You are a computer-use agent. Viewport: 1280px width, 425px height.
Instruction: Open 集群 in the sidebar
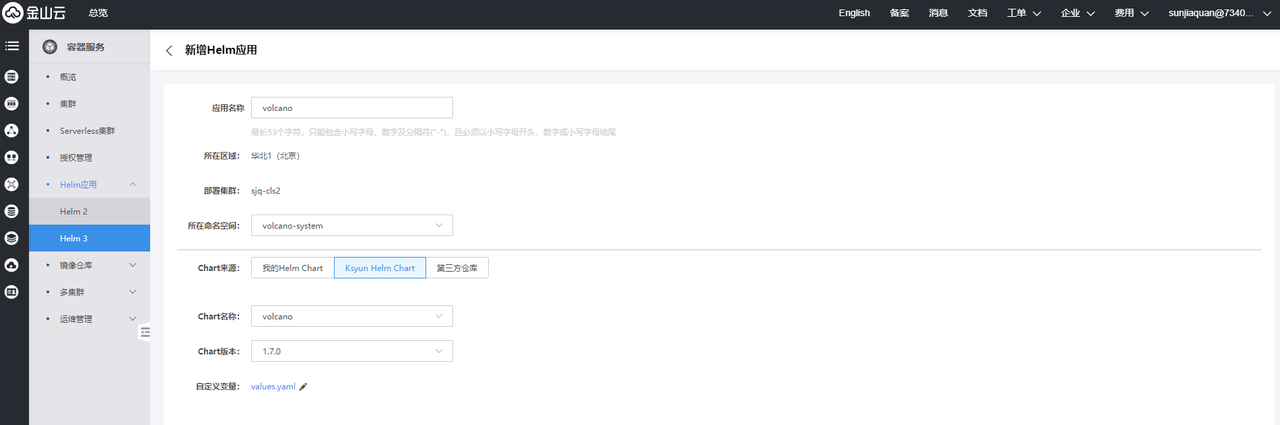pos(68,104)
